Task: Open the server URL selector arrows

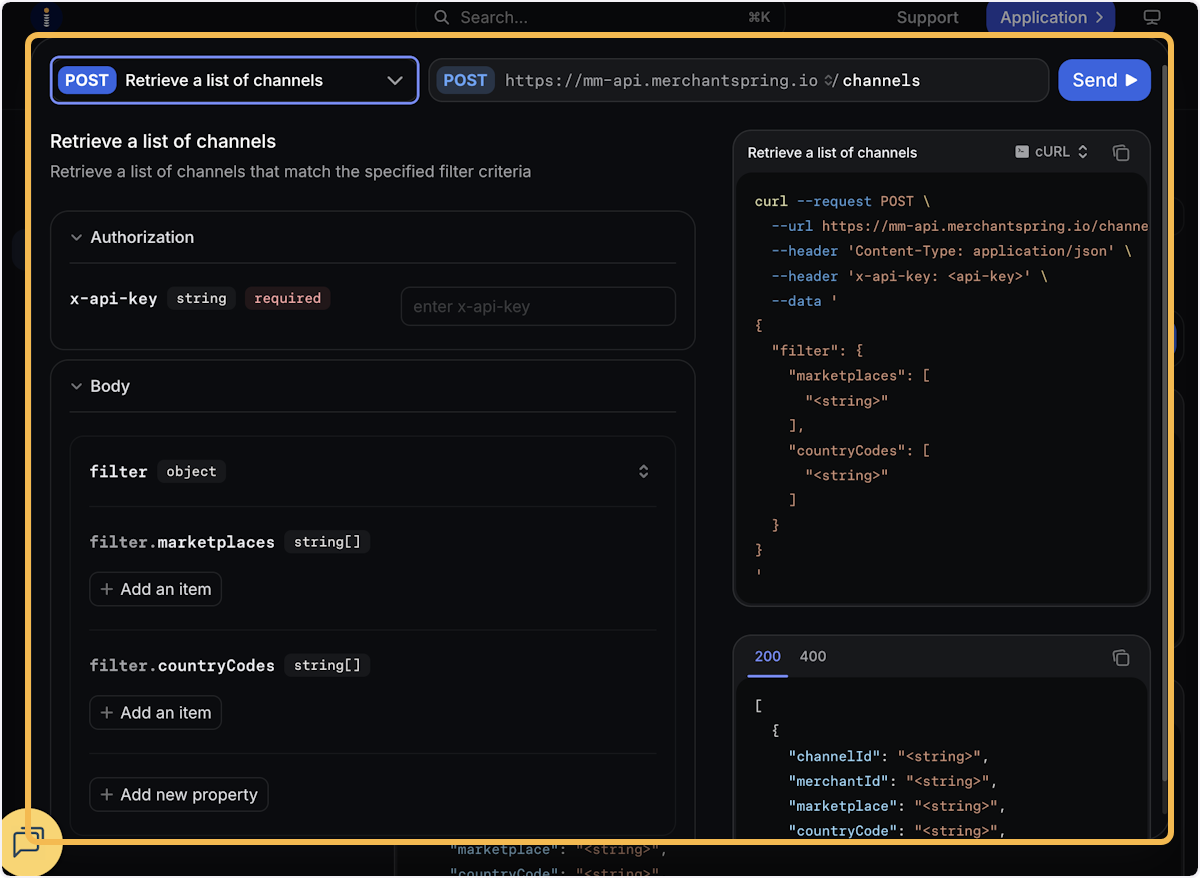Action: [x=829, y=81]
